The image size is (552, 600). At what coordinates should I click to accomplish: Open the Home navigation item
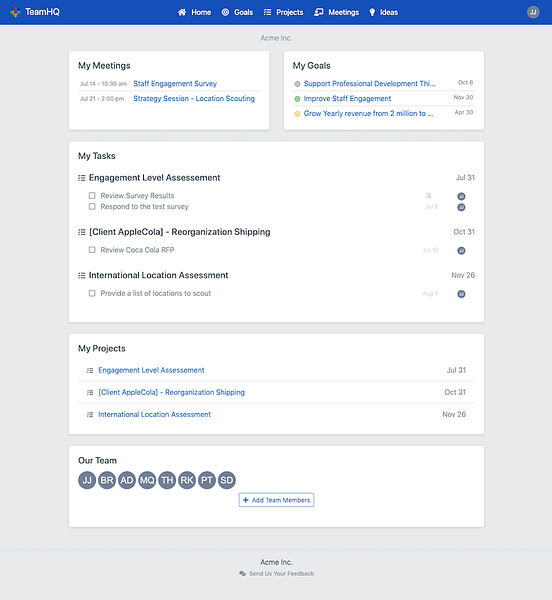(x=194, y=12)
